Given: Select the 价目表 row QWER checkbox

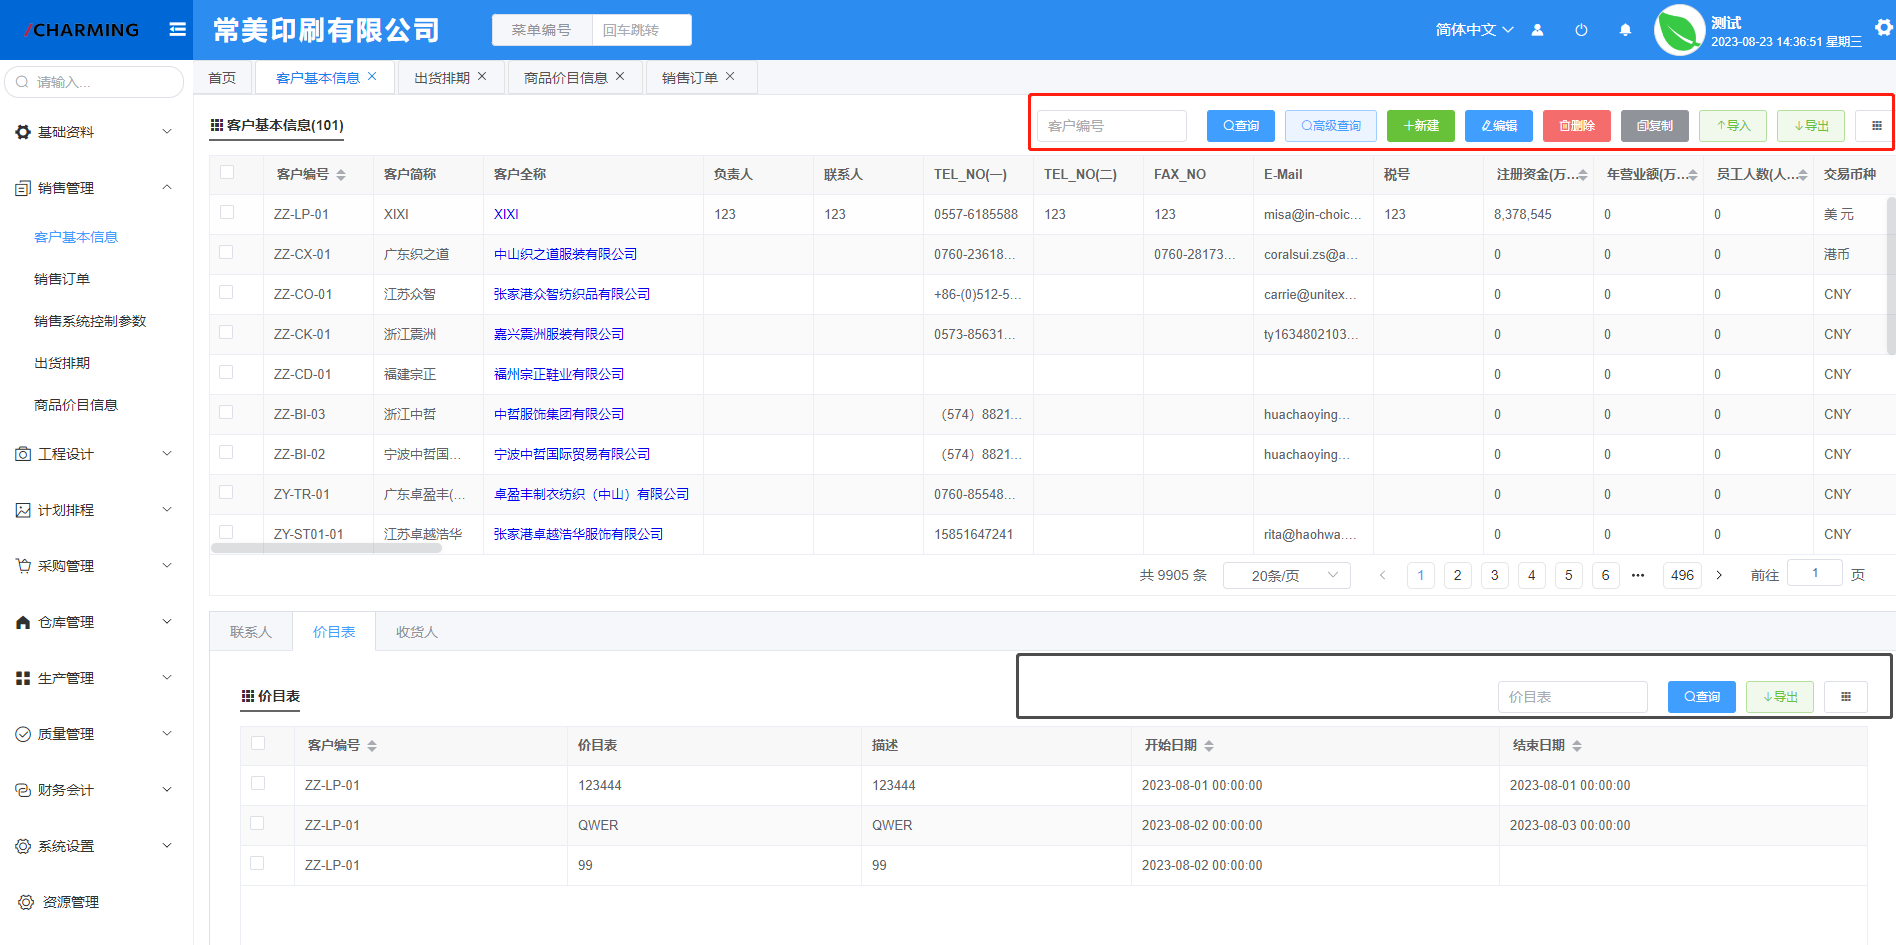Looking at the screenshot, I should tap(258, 823).
